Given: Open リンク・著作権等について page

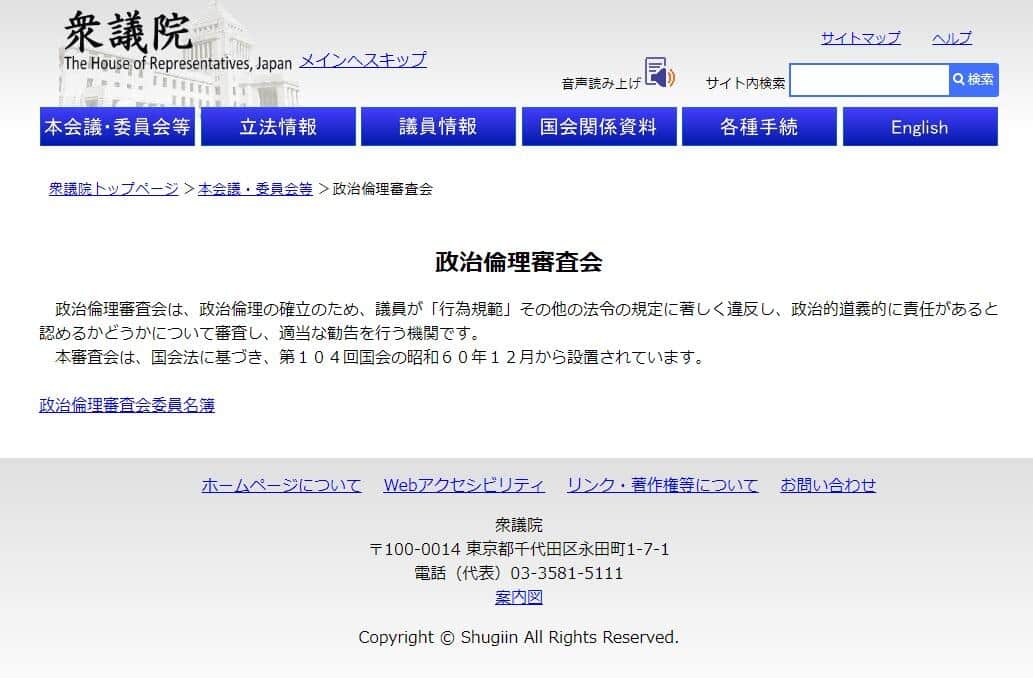Looking at the screenshot, I should pyautogui.click(x=662, y=484).
